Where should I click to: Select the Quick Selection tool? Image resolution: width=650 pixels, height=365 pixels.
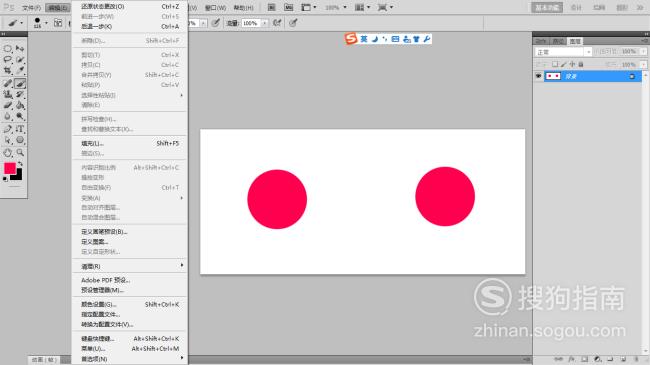[20, 60]
